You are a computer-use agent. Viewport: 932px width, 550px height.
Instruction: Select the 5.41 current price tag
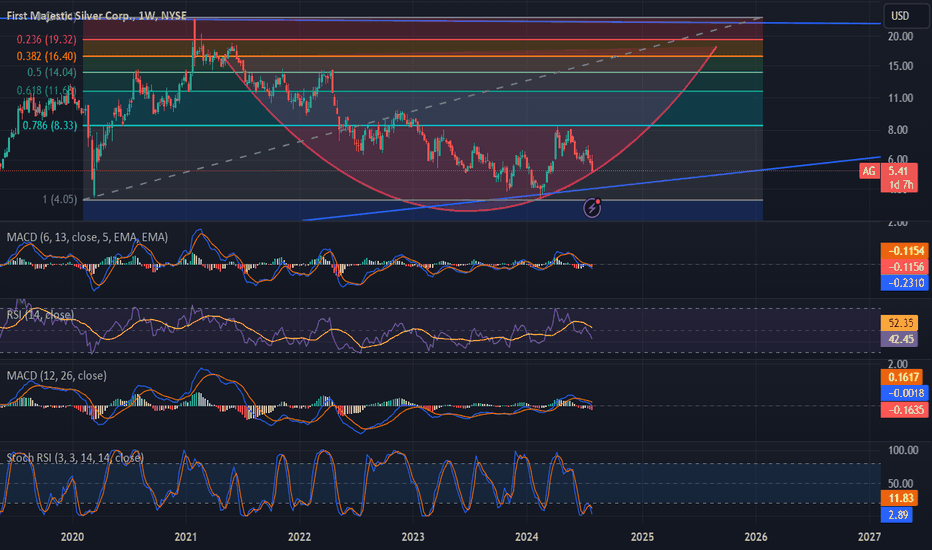click(x=898, y=171)
